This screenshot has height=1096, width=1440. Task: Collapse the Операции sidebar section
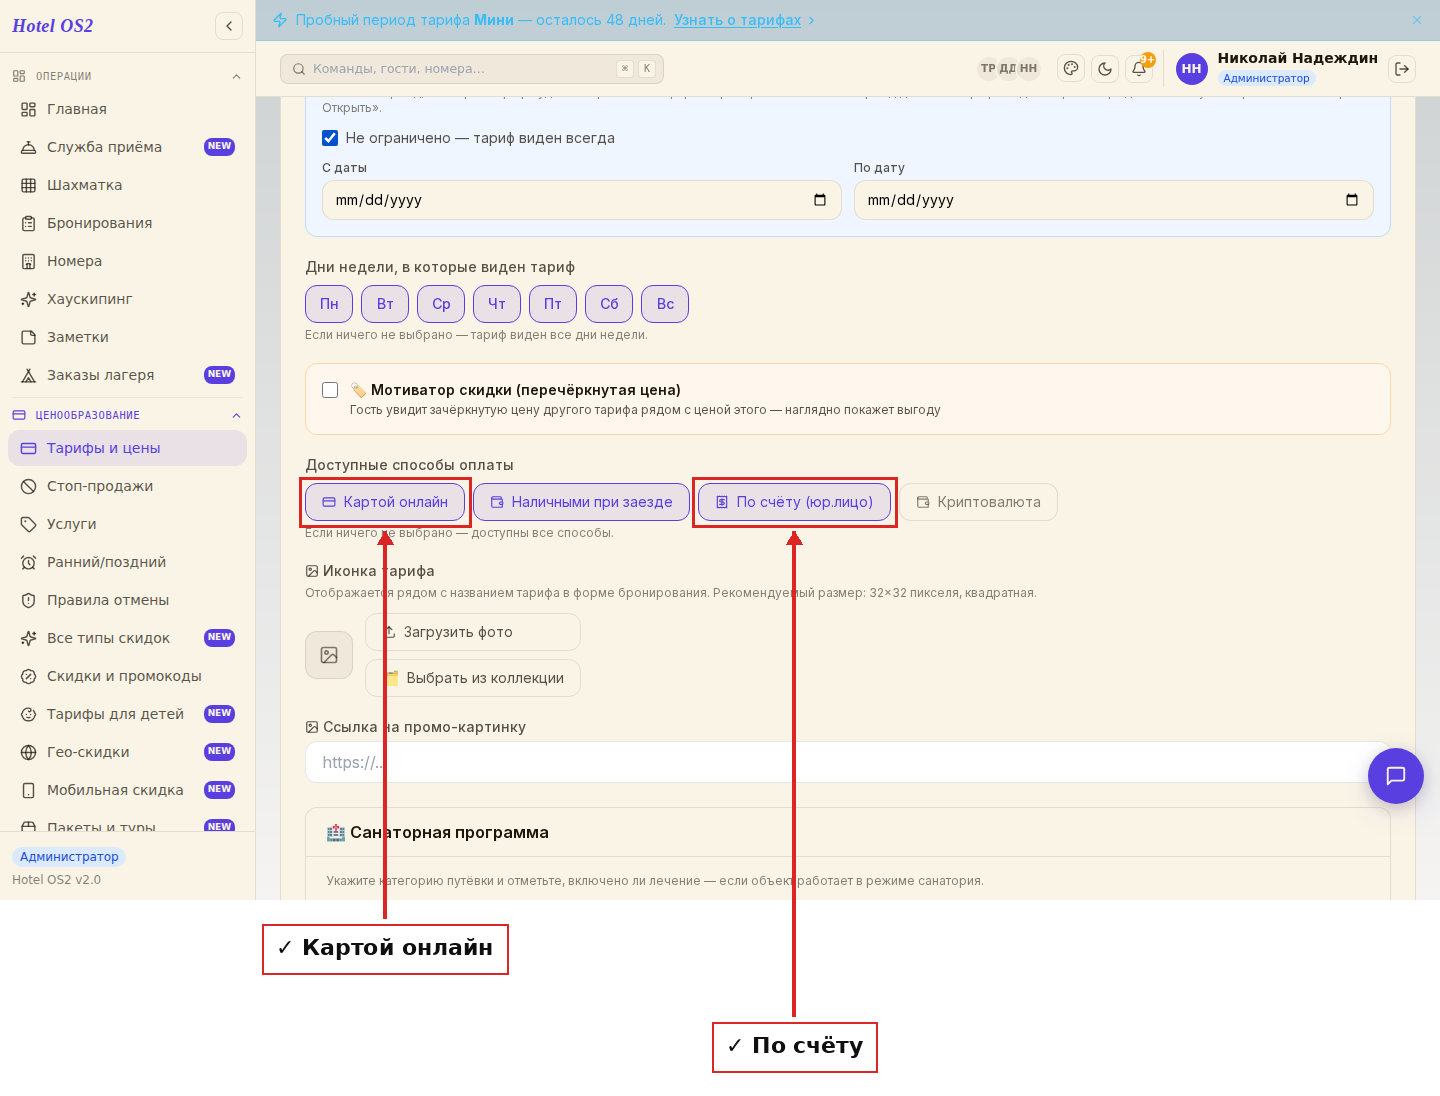236,76
